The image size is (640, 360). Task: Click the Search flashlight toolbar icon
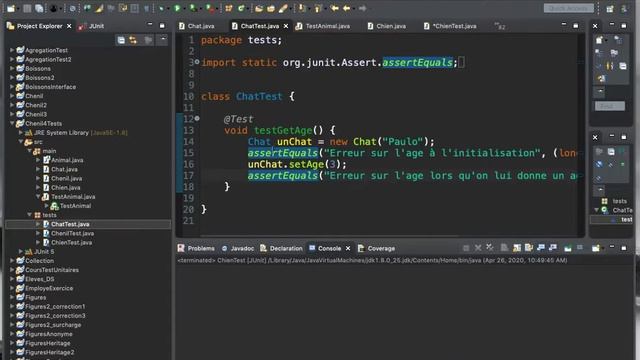pyautogui.click(x=283, y=8)
